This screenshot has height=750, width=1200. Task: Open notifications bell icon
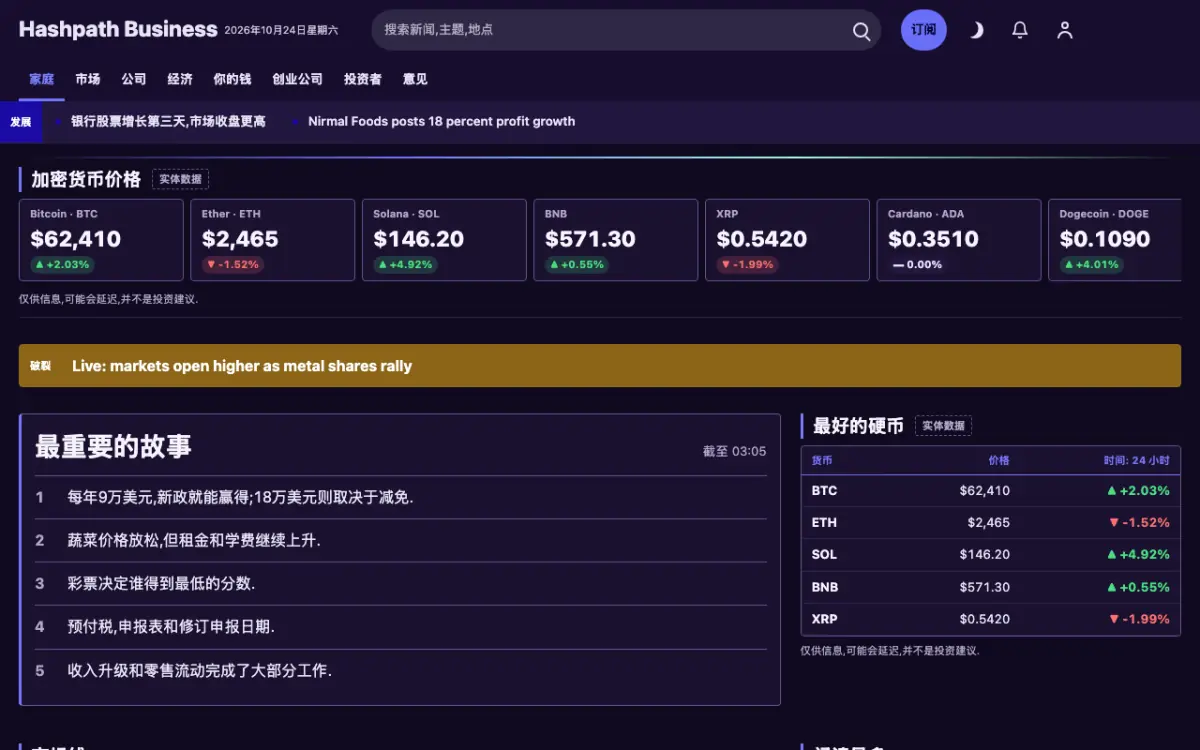click(x=1020, y=30)
